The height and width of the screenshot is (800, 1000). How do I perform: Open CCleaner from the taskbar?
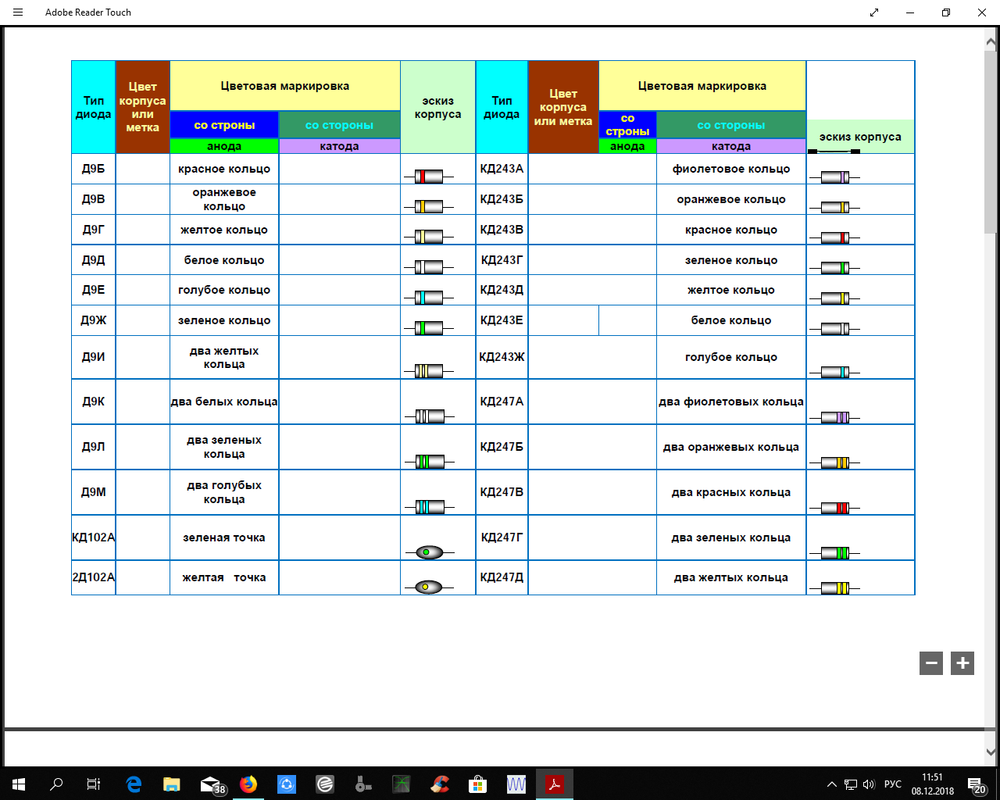439,784
